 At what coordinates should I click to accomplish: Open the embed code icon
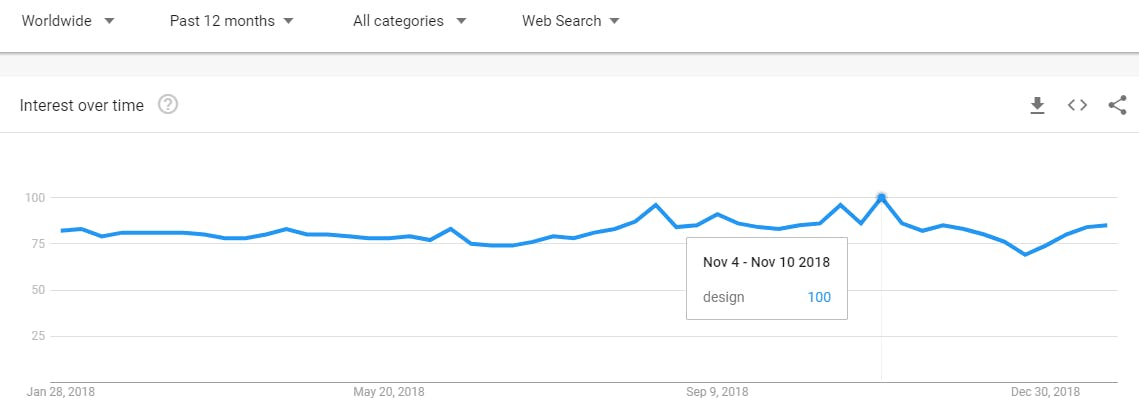click(1077, 105)
